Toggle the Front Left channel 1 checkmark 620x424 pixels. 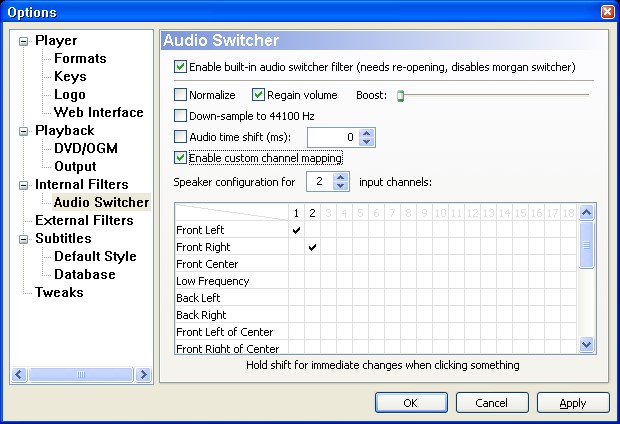296,230
